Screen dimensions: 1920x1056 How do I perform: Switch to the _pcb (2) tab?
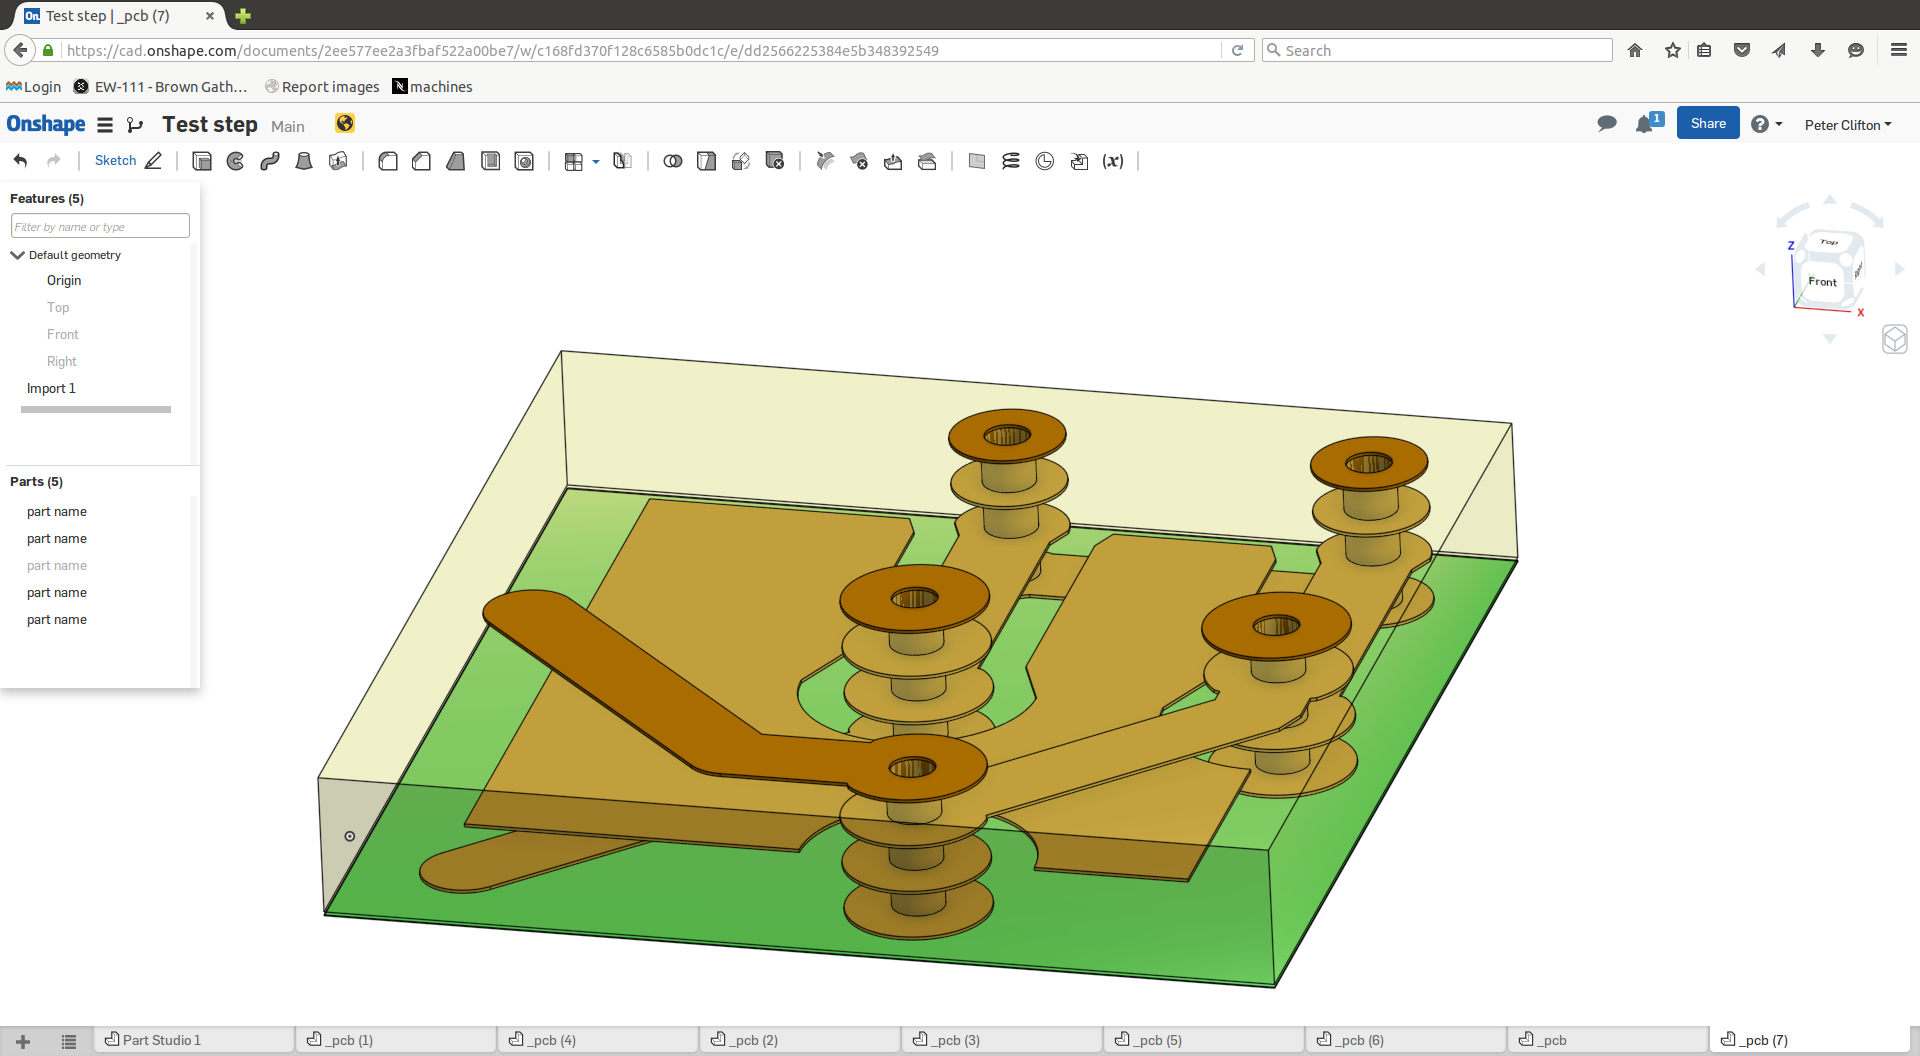pyautogui.click(x=800, y=1040)
